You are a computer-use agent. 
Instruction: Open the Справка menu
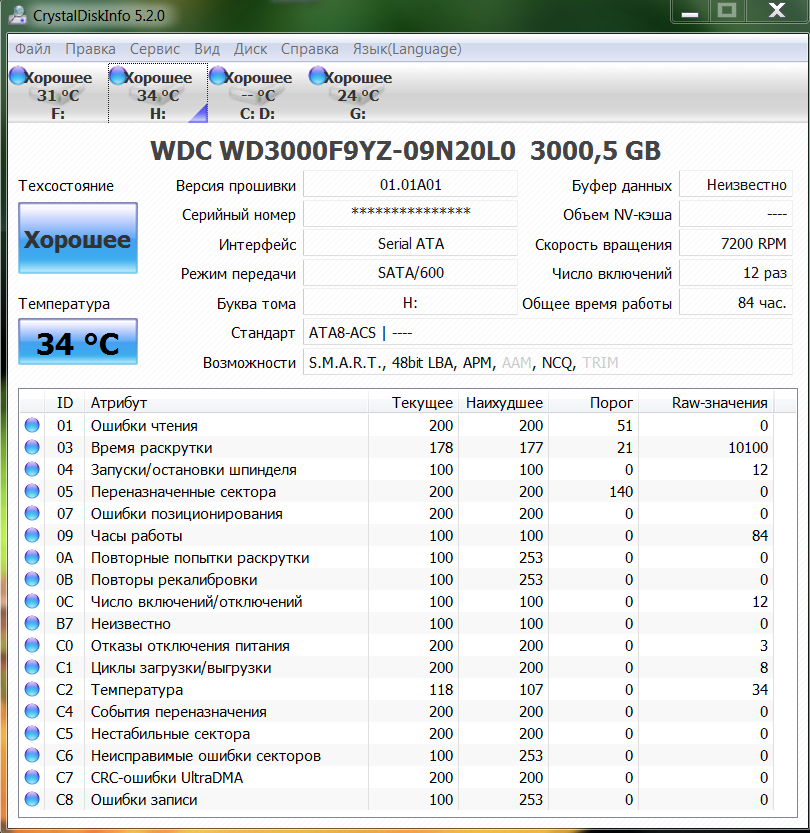click(309, 49)
